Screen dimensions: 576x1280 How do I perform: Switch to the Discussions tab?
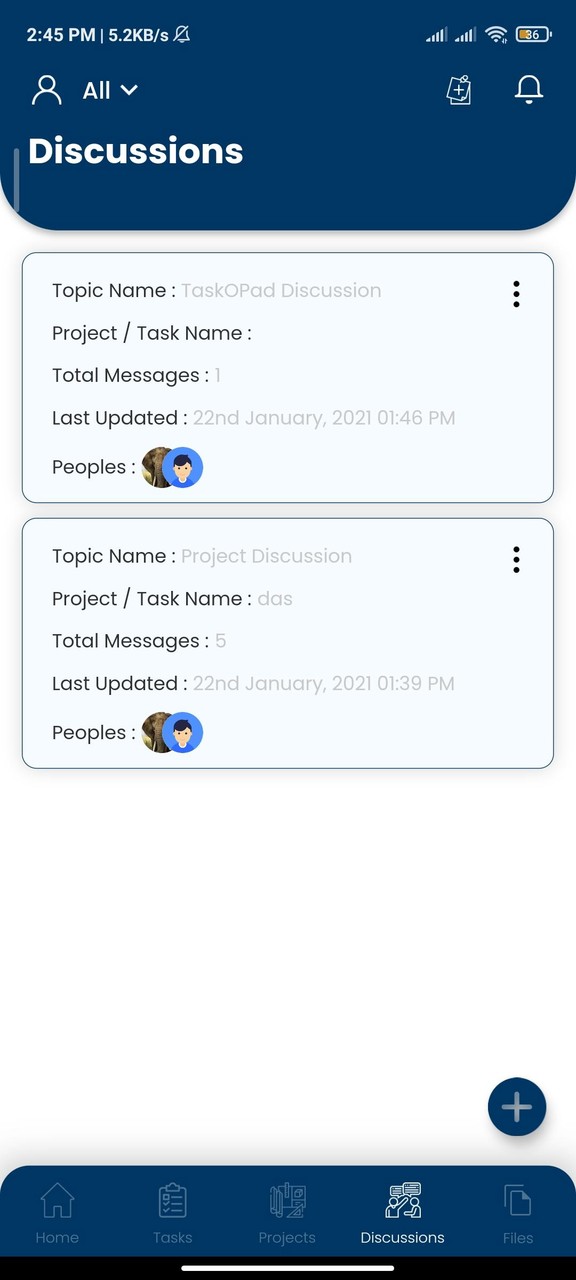(402, 1210)
